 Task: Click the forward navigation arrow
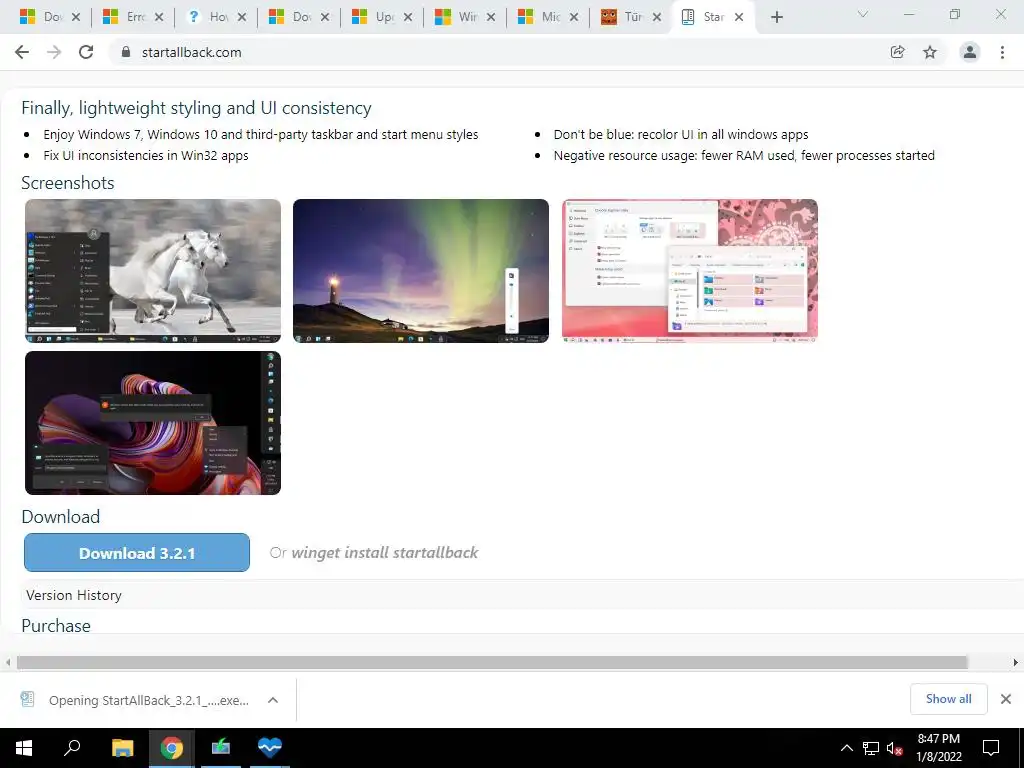click(x=54, y=52)
